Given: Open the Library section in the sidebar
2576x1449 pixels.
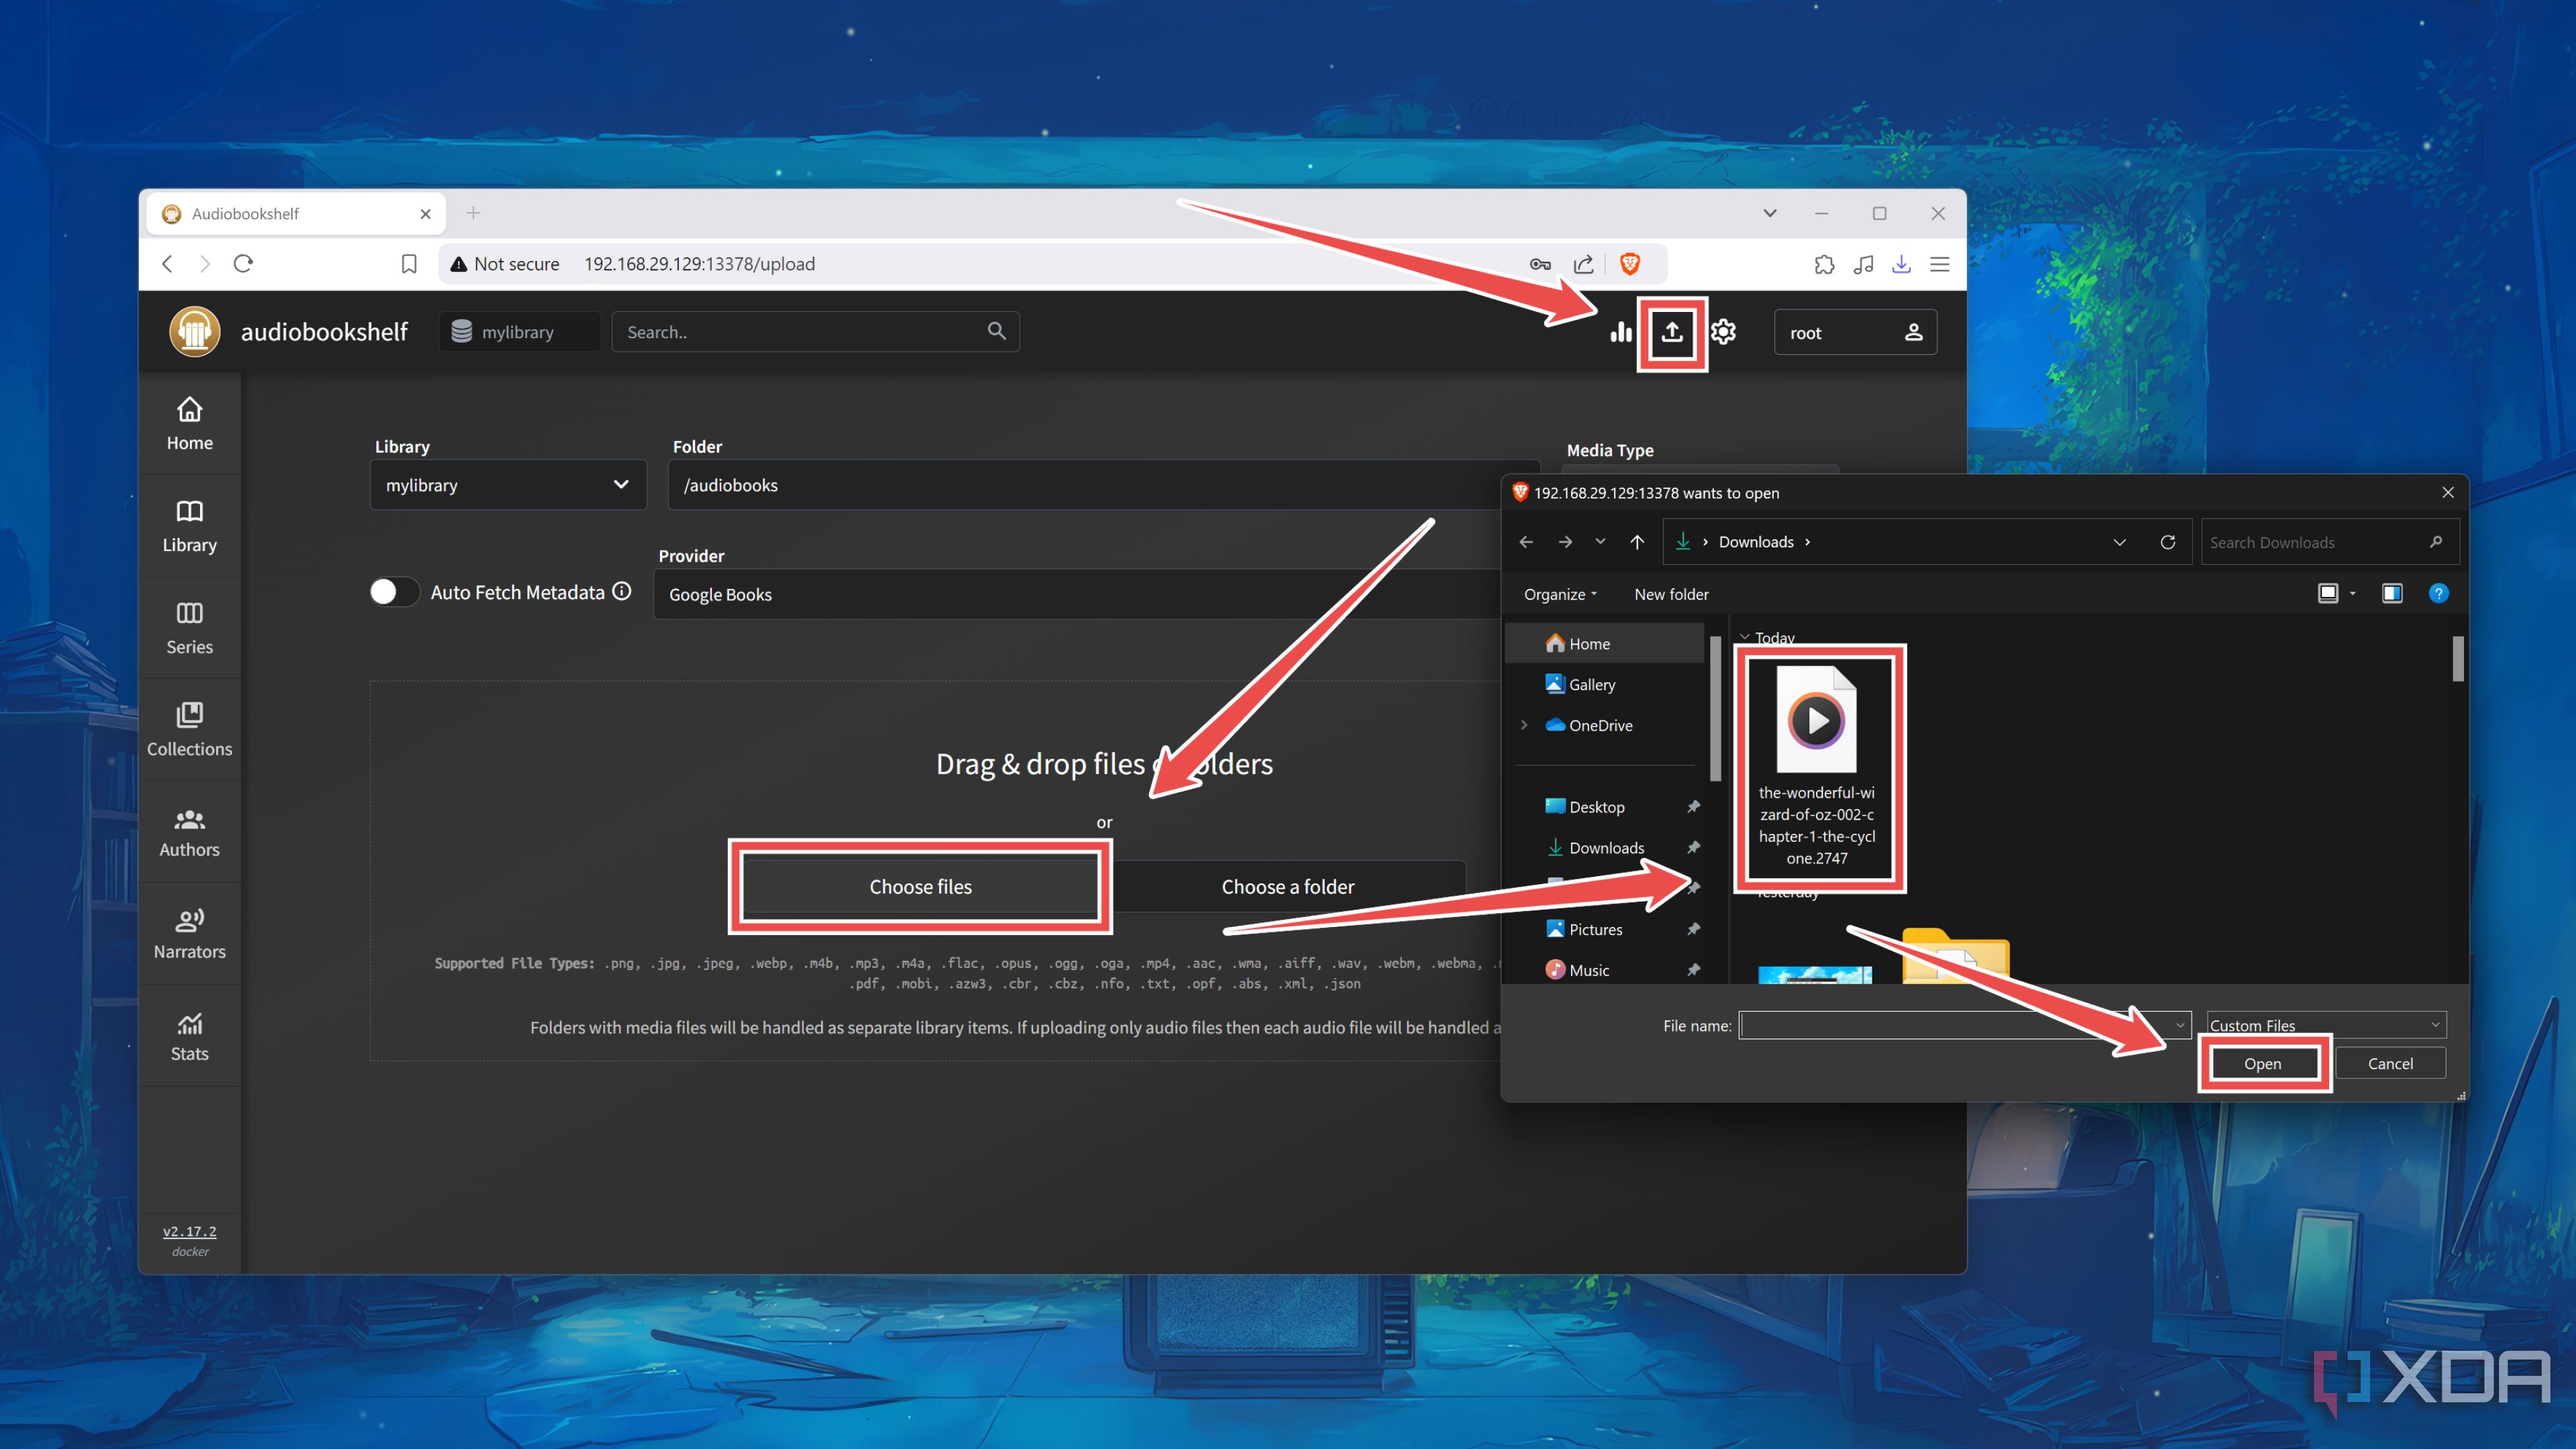Looking at the screenshot, I should click(x=189, y=524).
